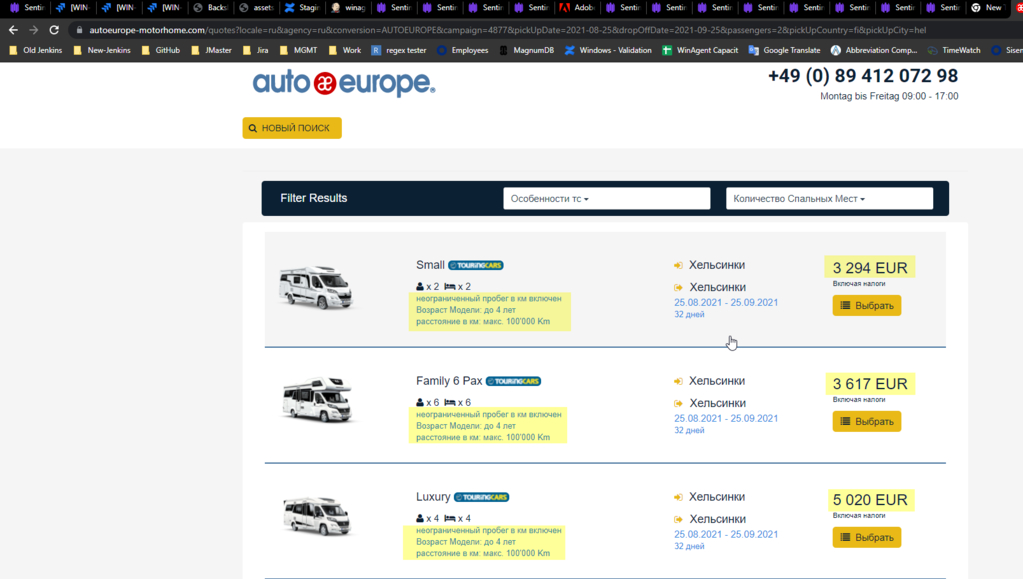Open the Количество Спальных Мест dropdown
The width and height of the screenshot is (1023, 579).
click(x=829, y=198)
